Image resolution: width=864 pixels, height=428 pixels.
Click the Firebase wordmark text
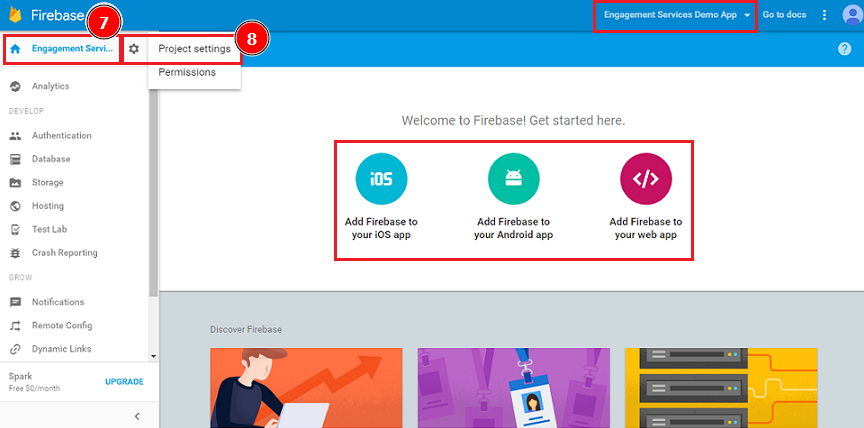tap(57, 15)
